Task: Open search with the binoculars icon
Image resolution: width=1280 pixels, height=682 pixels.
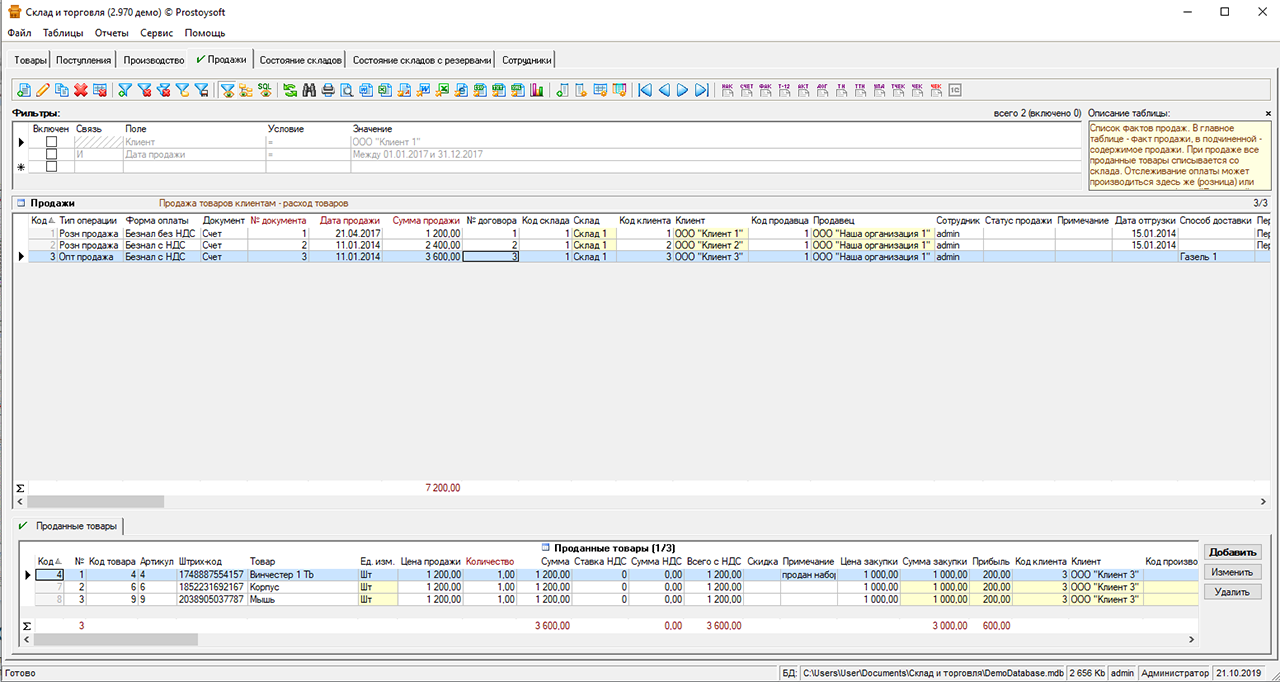Action: (309, 91)
